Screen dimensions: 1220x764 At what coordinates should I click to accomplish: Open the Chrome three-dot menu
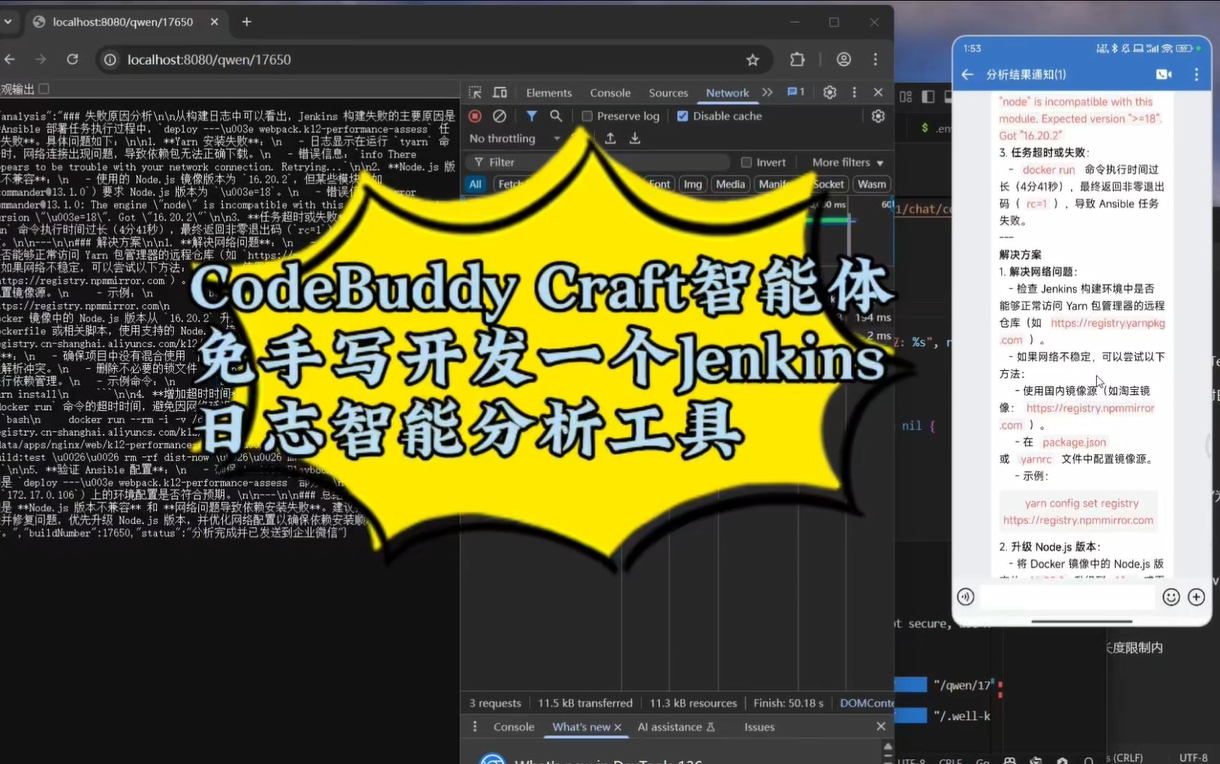click(875, 60)
